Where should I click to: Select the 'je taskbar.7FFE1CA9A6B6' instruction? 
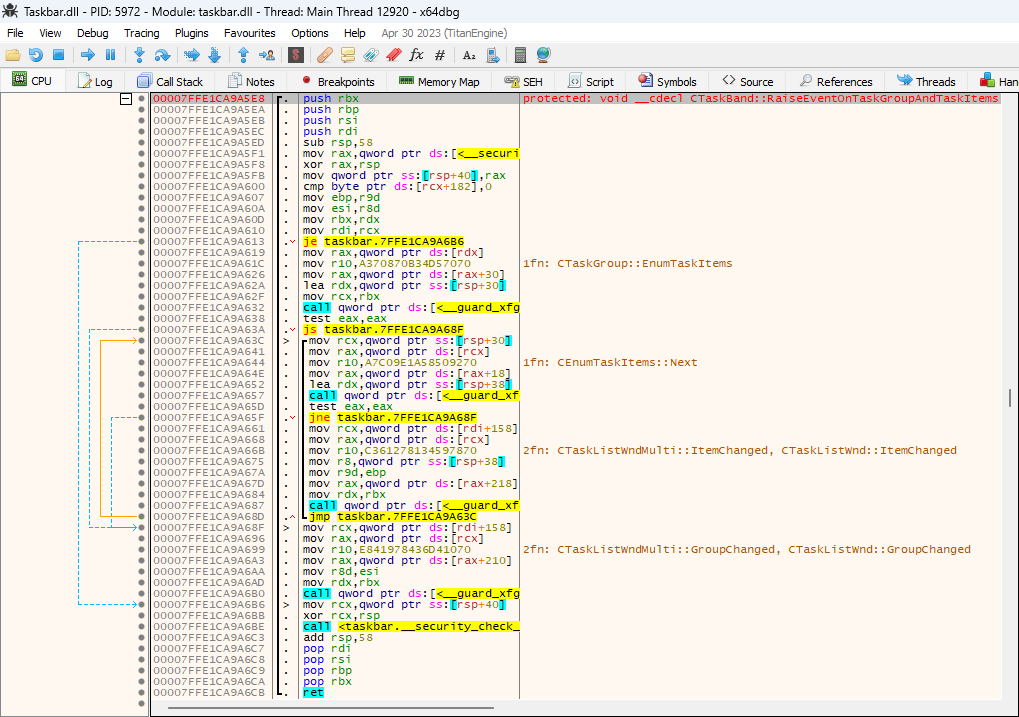(383, 242)
